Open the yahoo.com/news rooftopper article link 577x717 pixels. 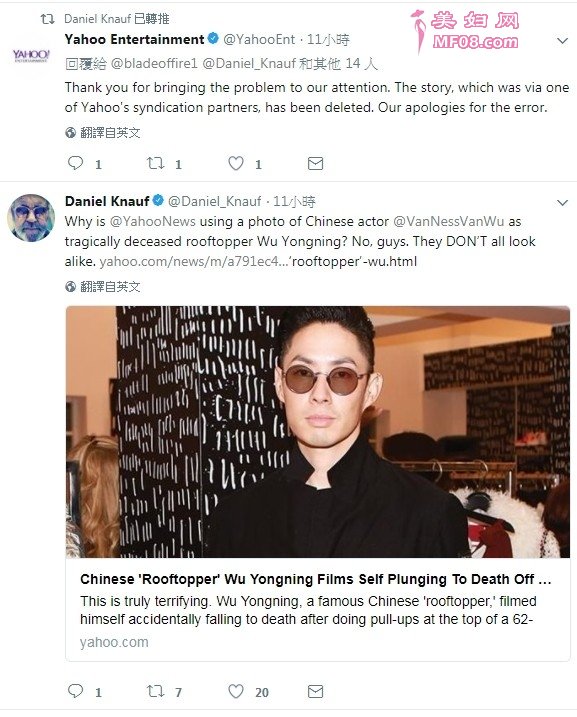click(258, 262)
